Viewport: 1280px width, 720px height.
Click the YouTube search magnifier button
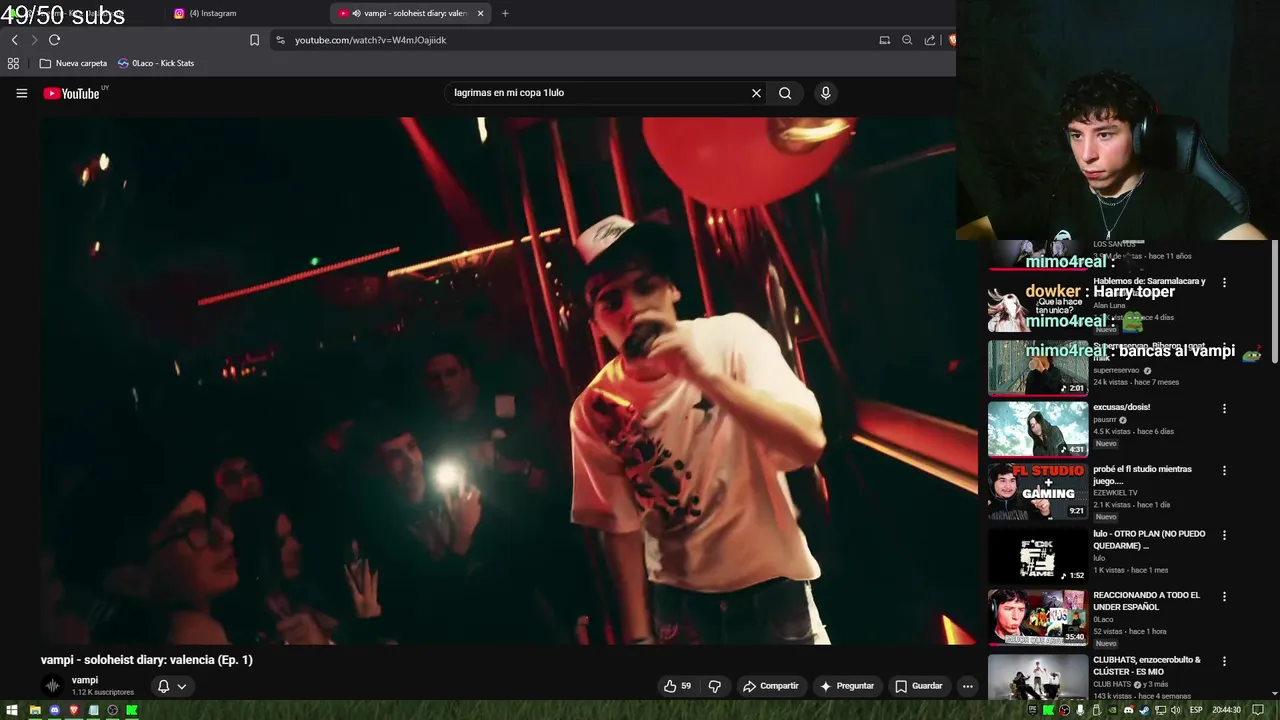[x=785, y=93]
